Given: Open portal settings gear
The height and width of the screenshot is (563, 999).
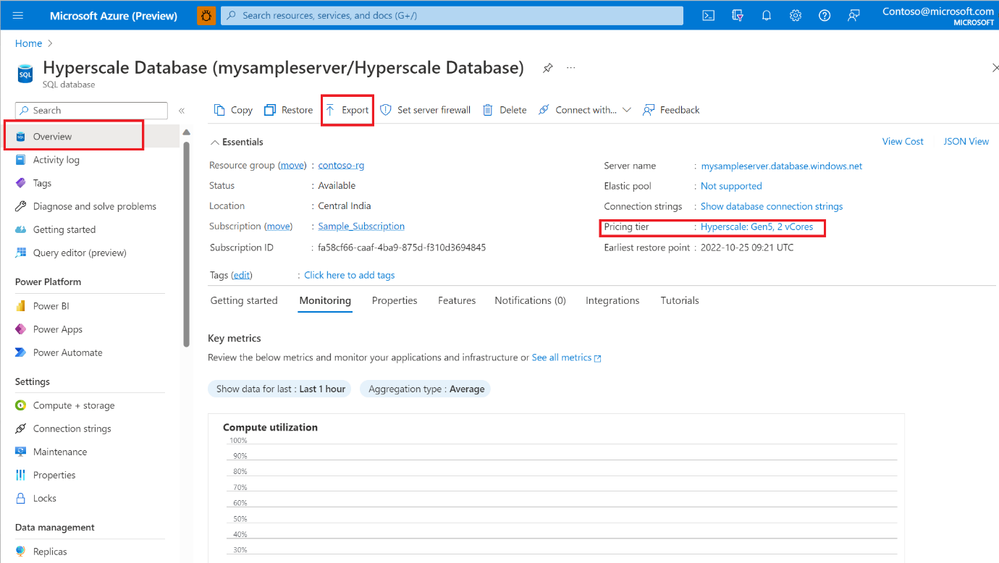Looking at the screenshot, I should click(x=795, y=15).
